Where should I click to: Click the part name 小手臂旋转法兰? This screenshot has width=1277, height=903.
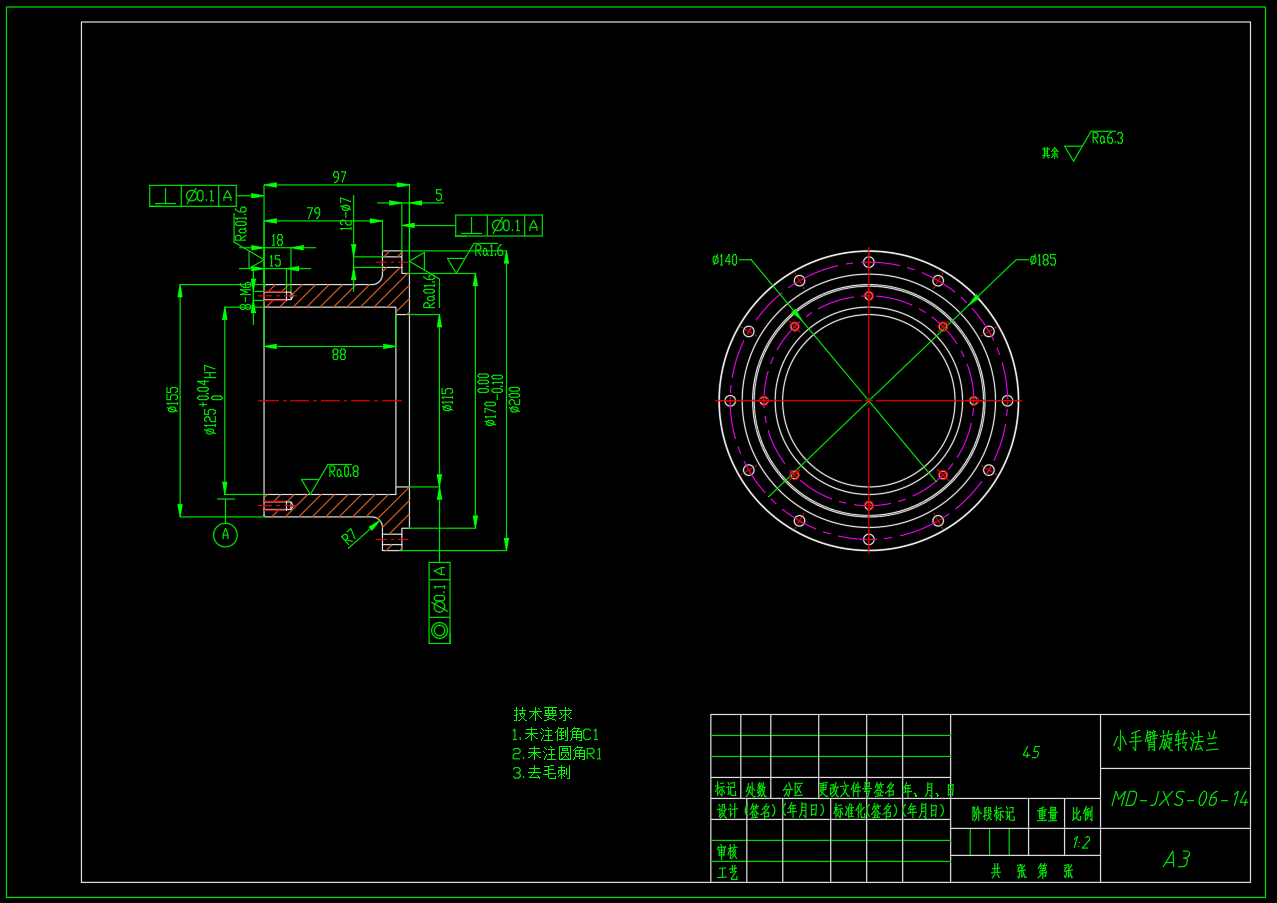pos(1166,741)
